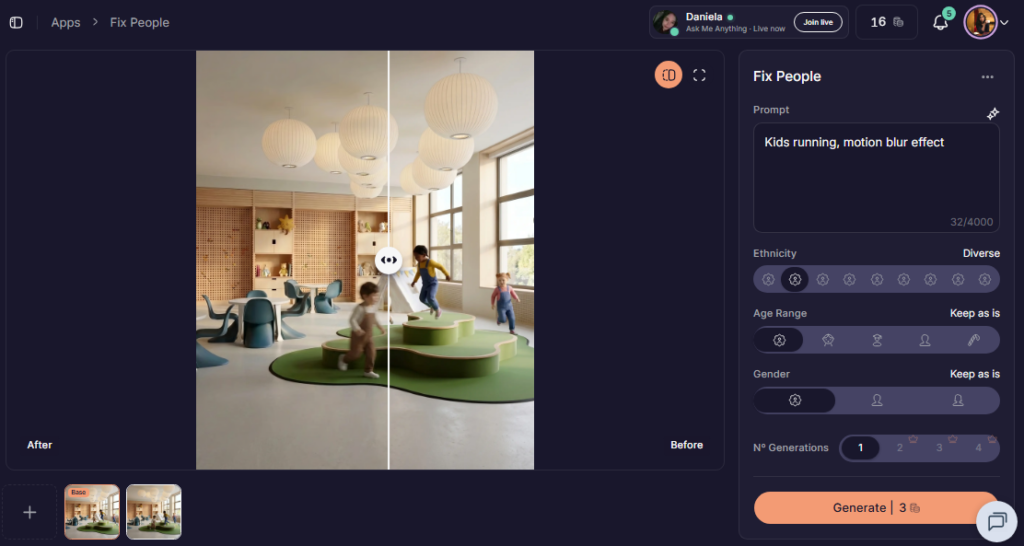Open the Fix People three-dots menu

click(x=987, y=77)
